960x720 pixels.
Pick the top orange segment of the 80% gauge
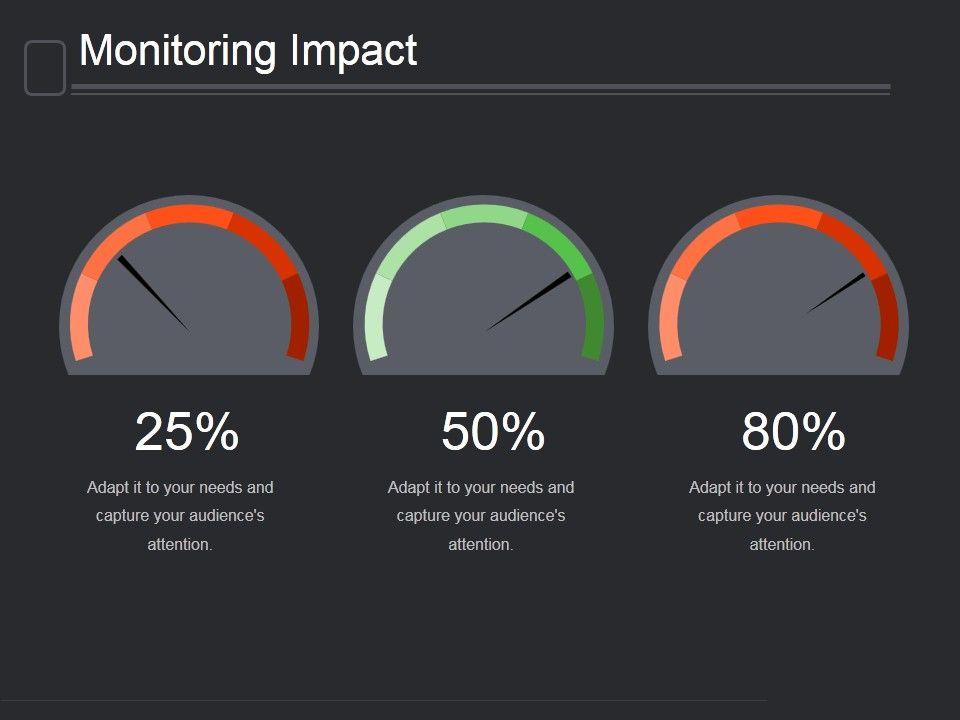pyautogui.click(x=779, y=215)
